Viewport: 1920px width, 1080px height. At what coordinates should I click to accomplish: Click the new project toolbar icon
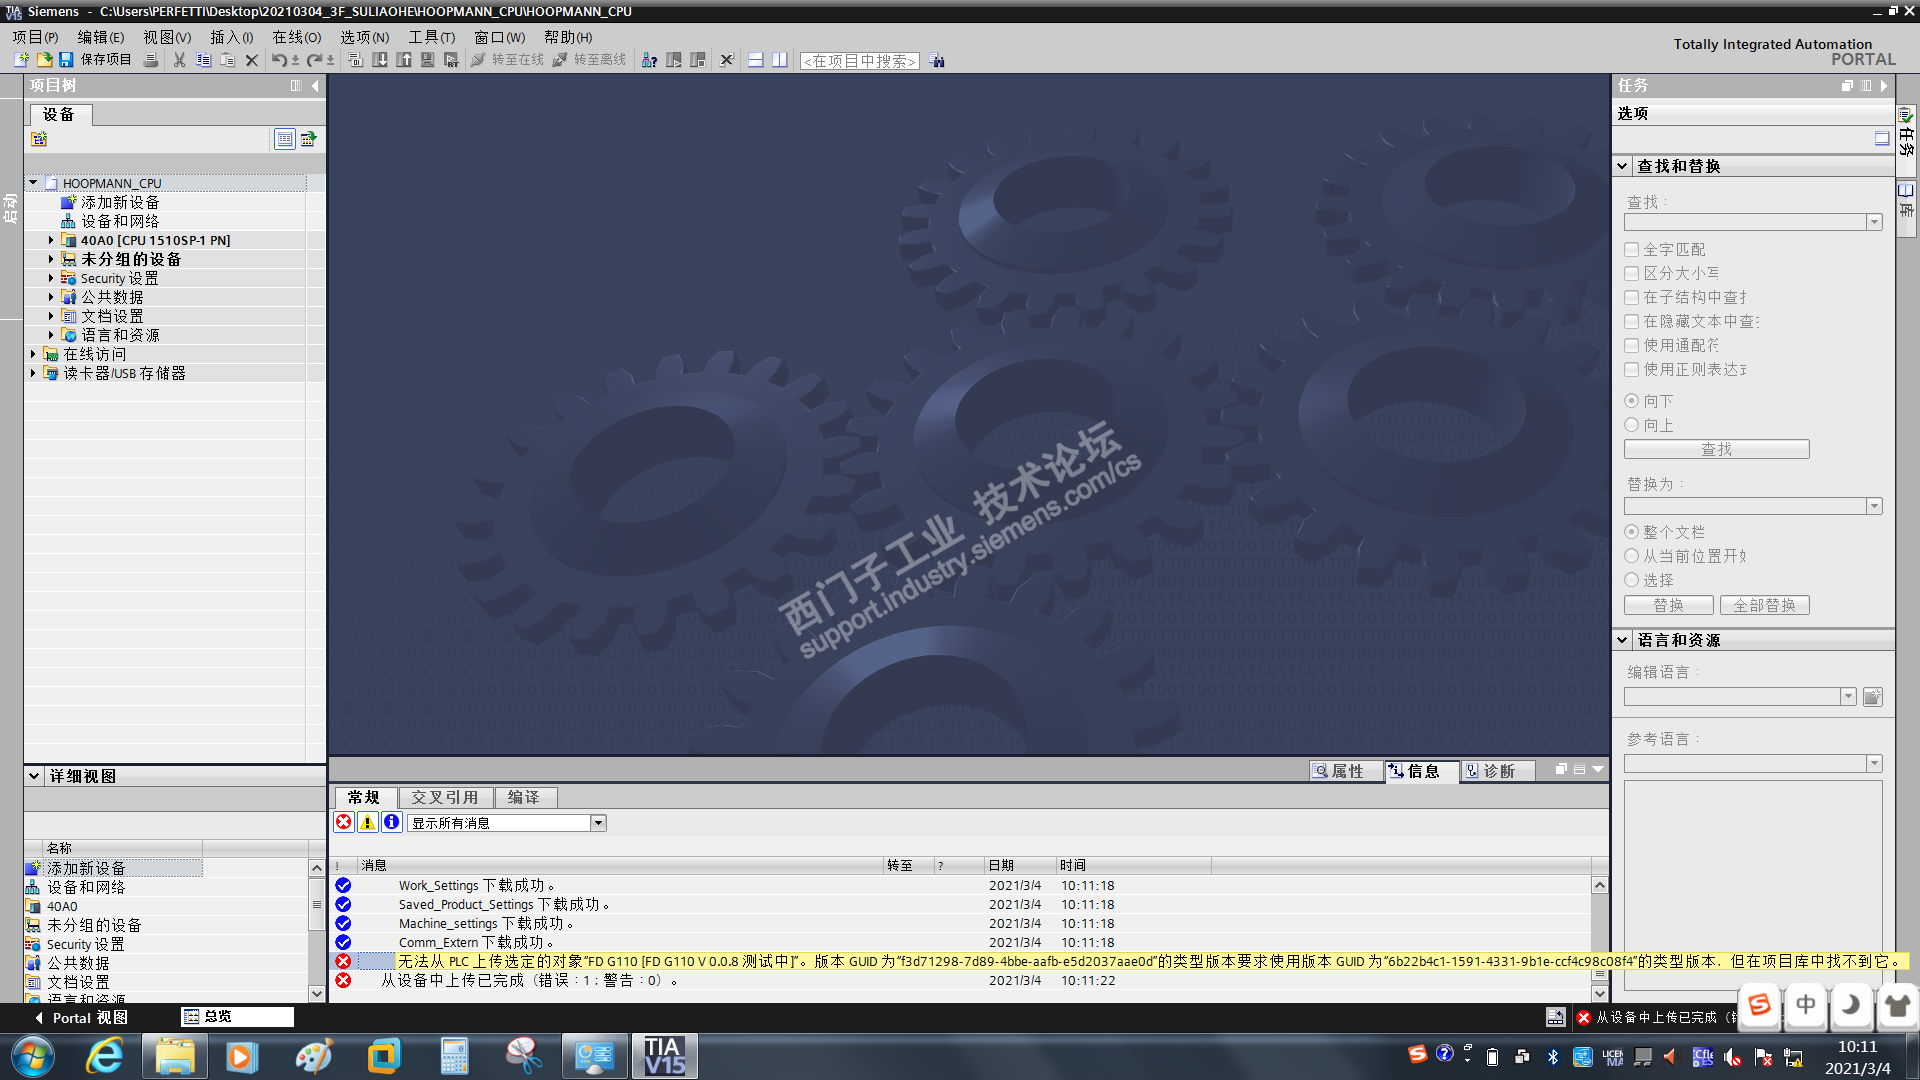(x=21, y=60)
